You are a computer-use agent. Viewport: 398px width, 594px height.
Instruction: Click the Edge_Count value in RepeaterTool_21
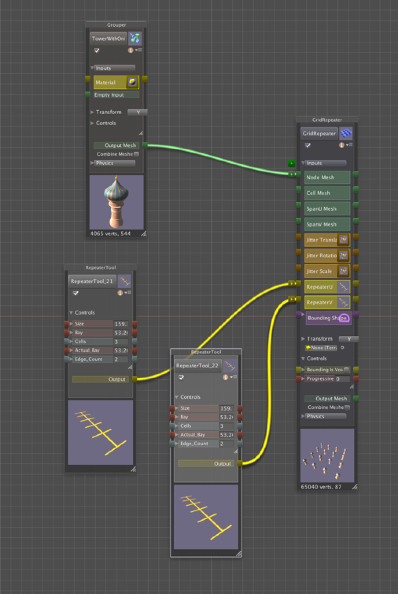point(121,359)
